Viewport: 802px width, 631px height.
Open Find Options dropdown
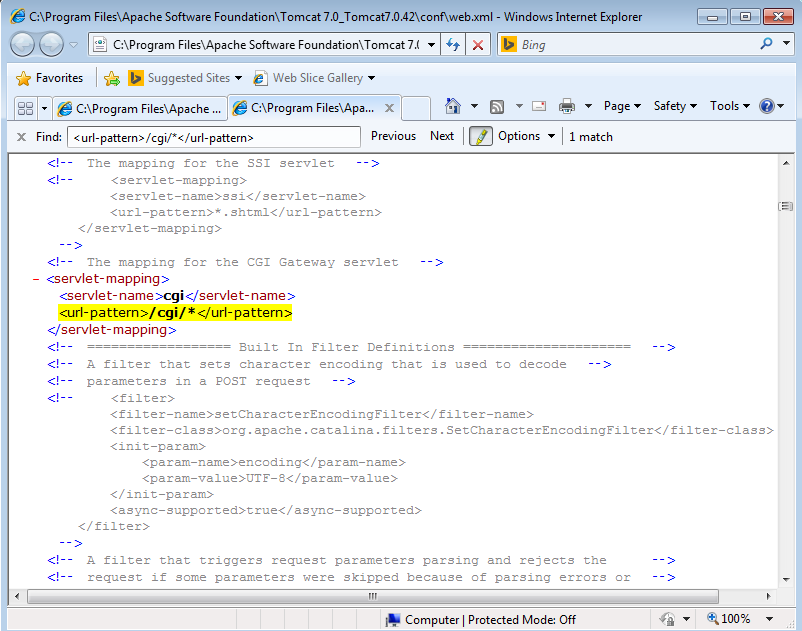click(526, 136)
